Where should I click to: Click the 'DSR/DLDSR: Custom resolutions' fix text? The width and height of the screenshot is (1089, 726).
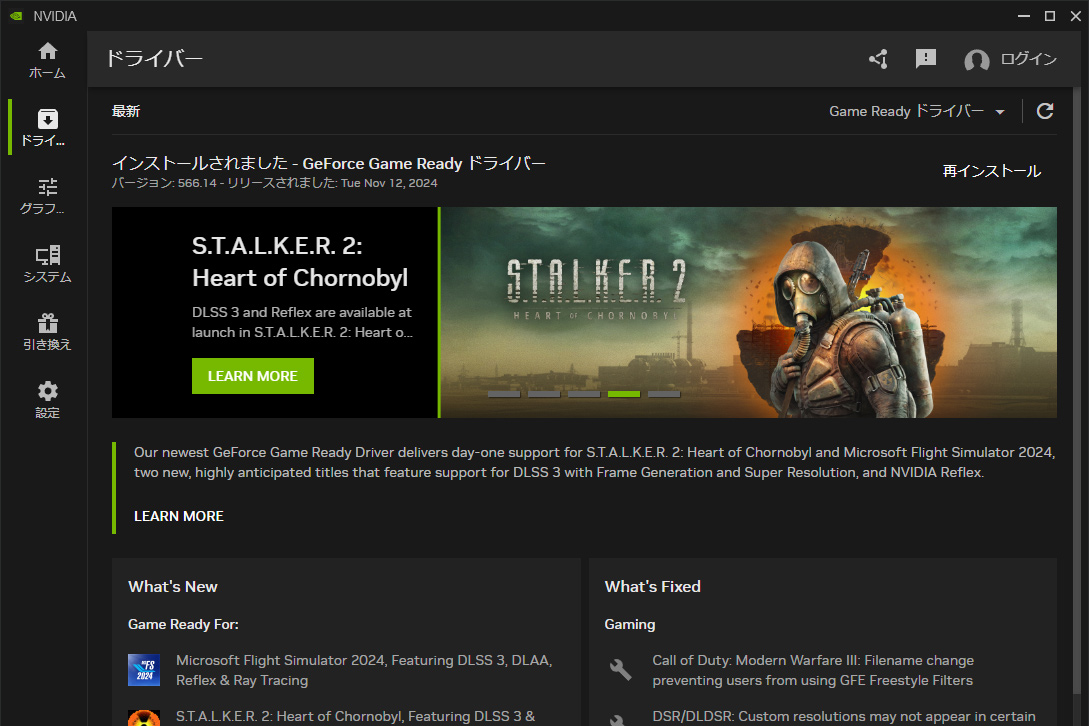(844, 716)
